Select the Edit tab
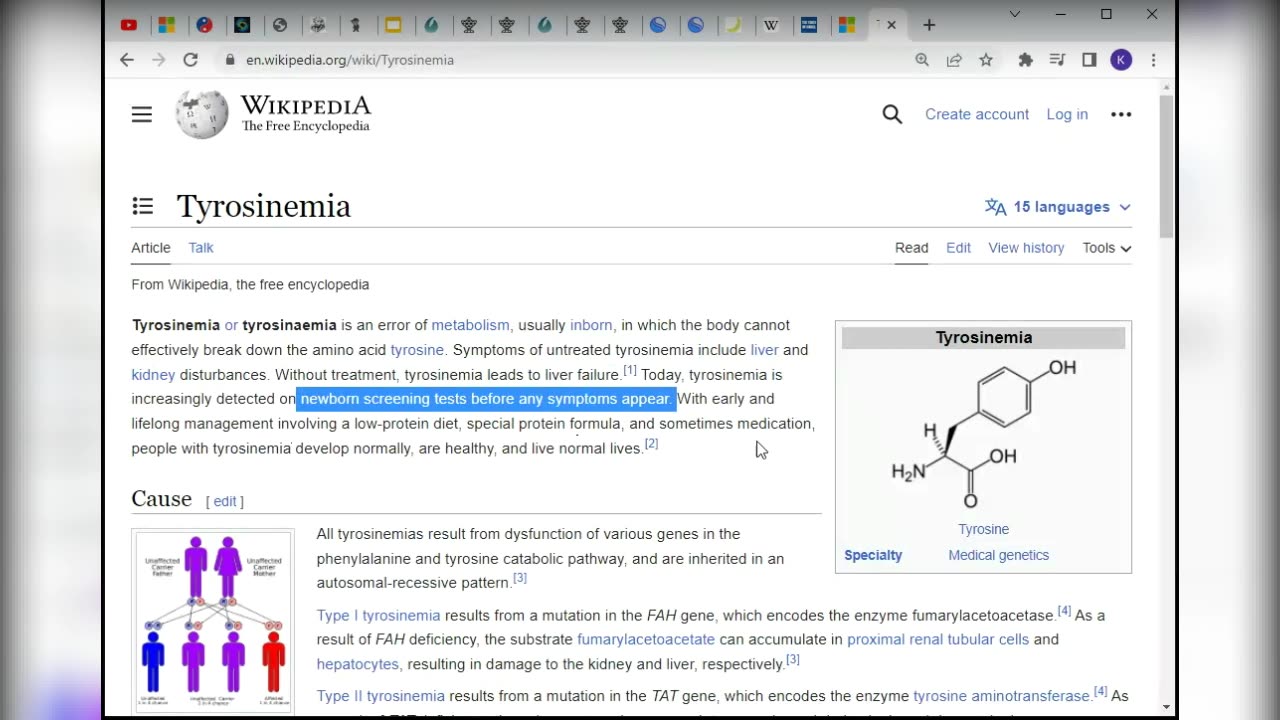 point(959,248)
